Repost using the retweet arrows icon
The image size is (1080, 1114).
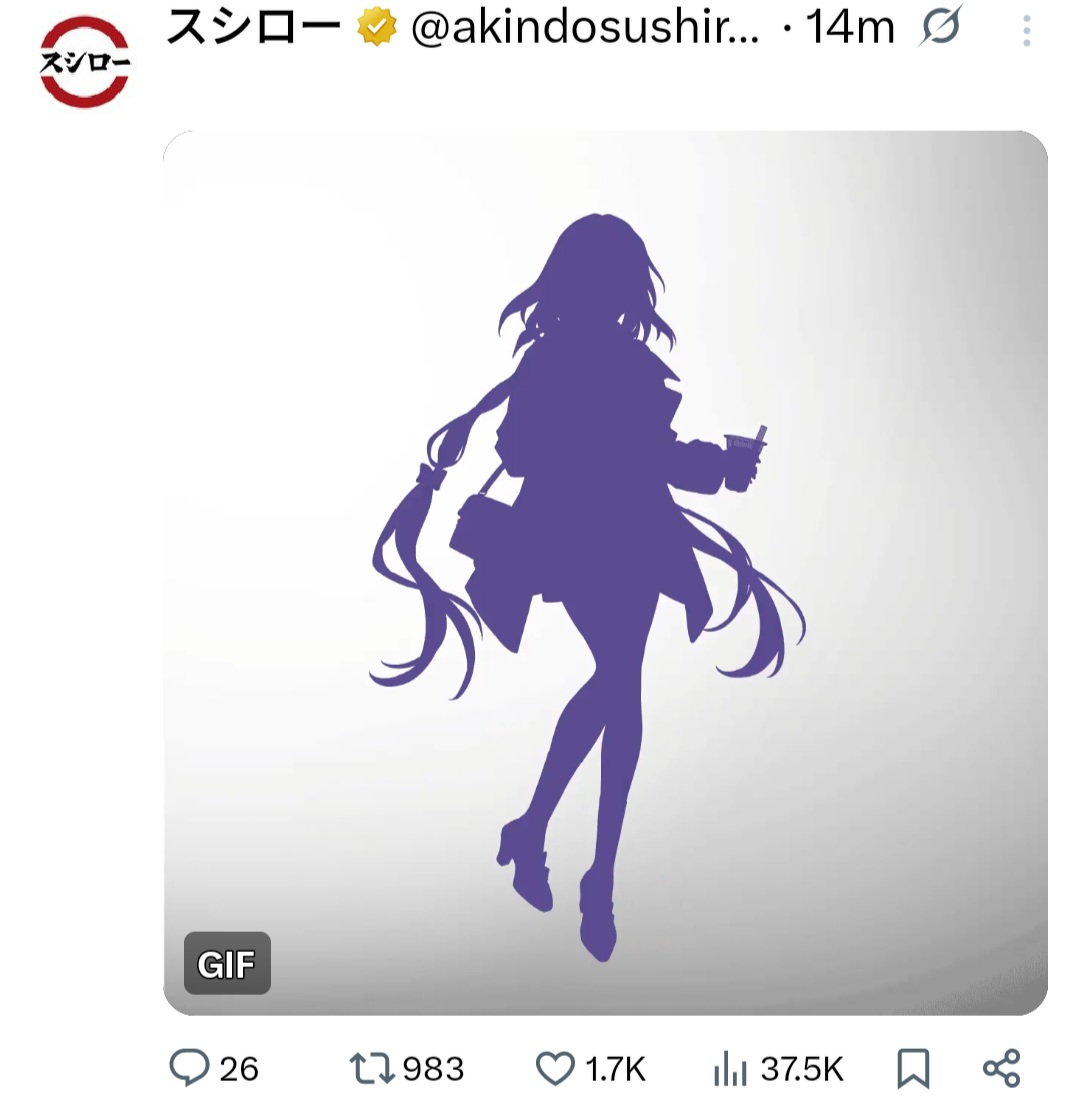372,1068
